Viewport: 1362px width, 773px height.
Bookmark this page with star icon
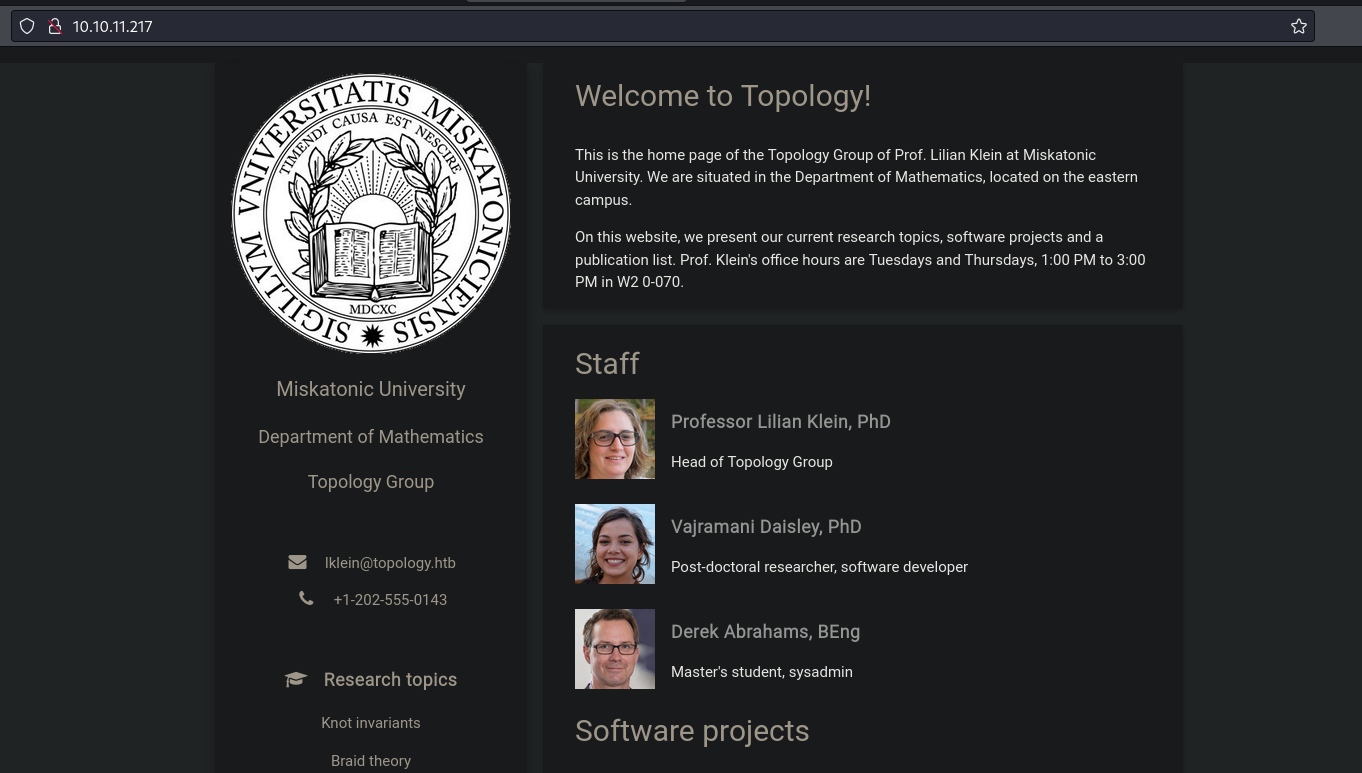click(x=1298, y=27)
